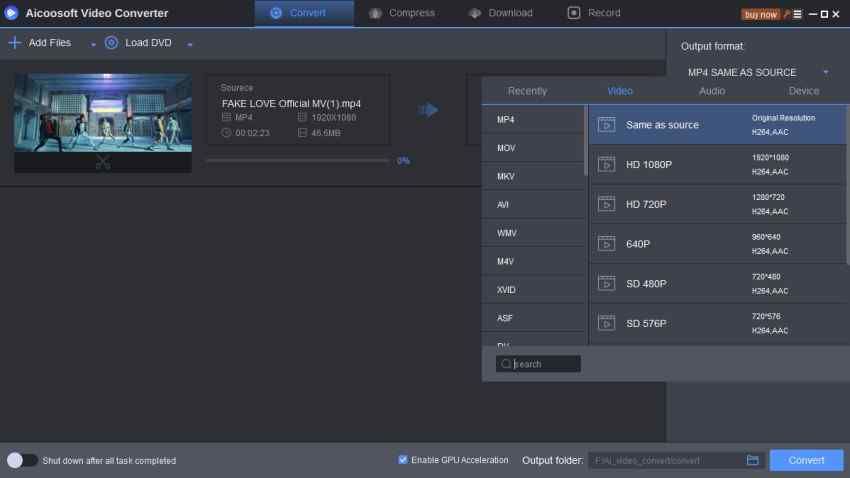This screenshot has height=478, width=850.
Task: Click the buy now button
Action: 760,14
